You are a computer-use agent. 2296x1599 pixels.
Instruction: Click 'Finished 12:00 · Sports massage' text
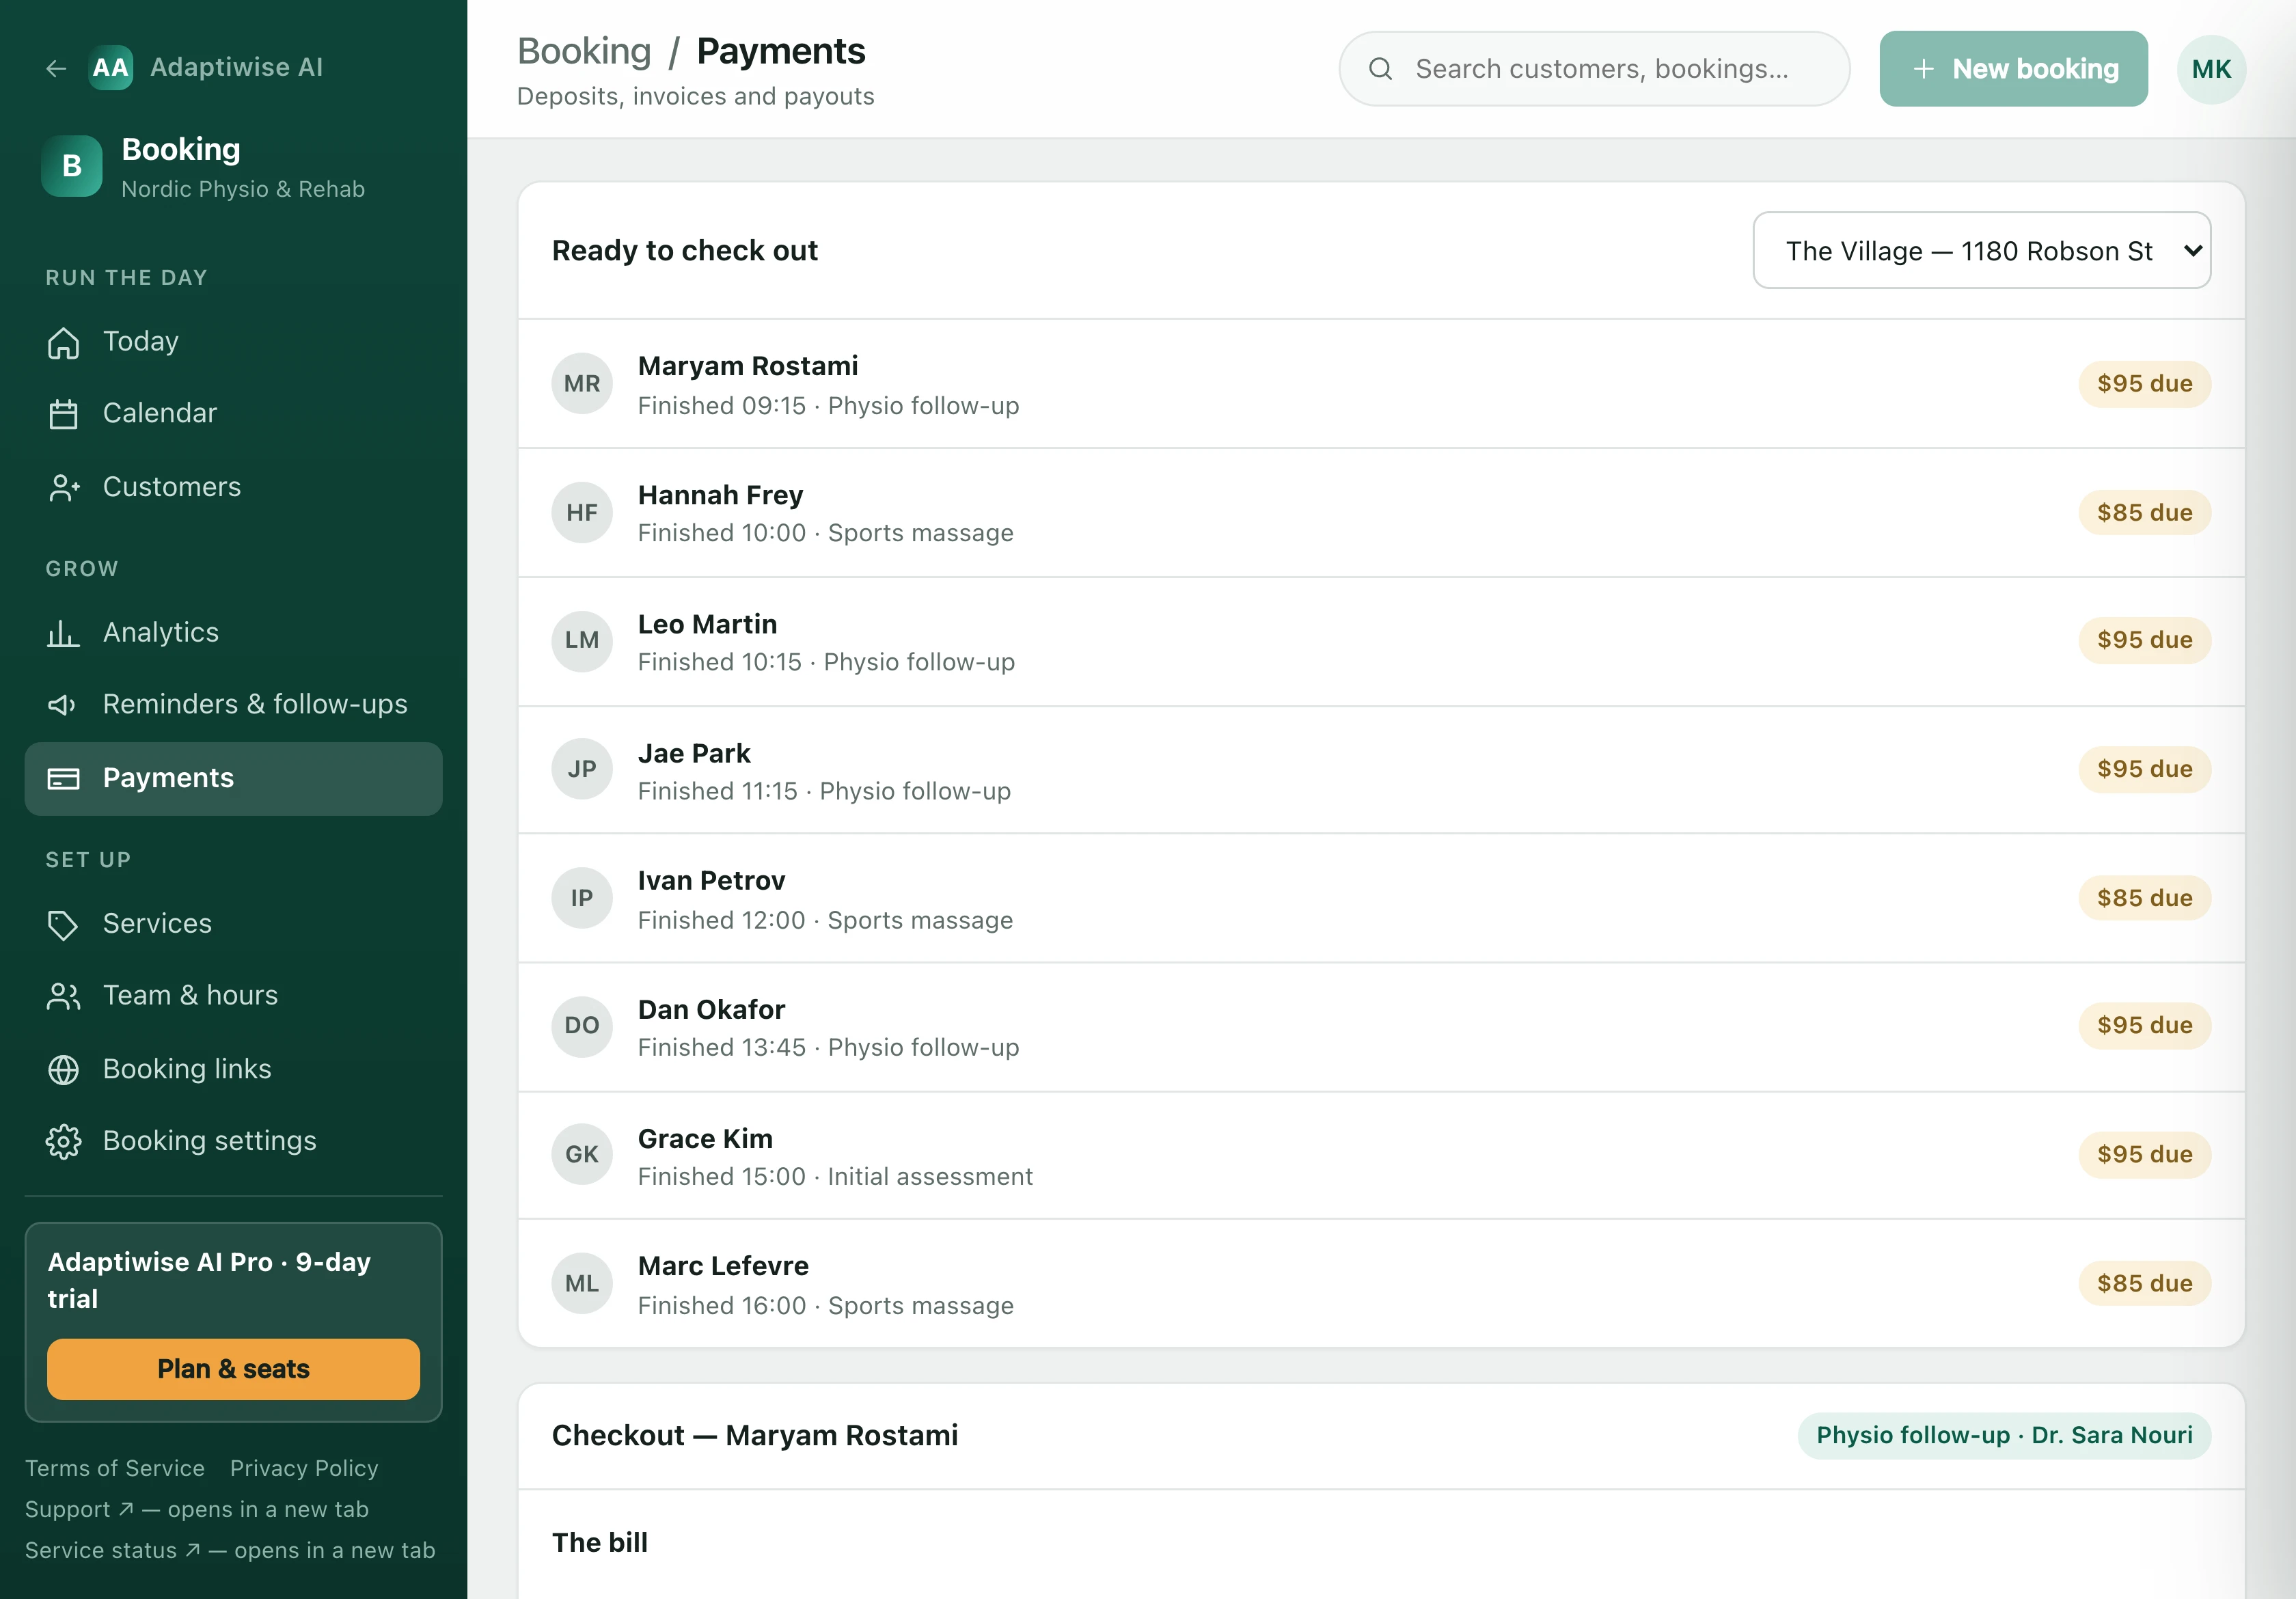point(825,920)
